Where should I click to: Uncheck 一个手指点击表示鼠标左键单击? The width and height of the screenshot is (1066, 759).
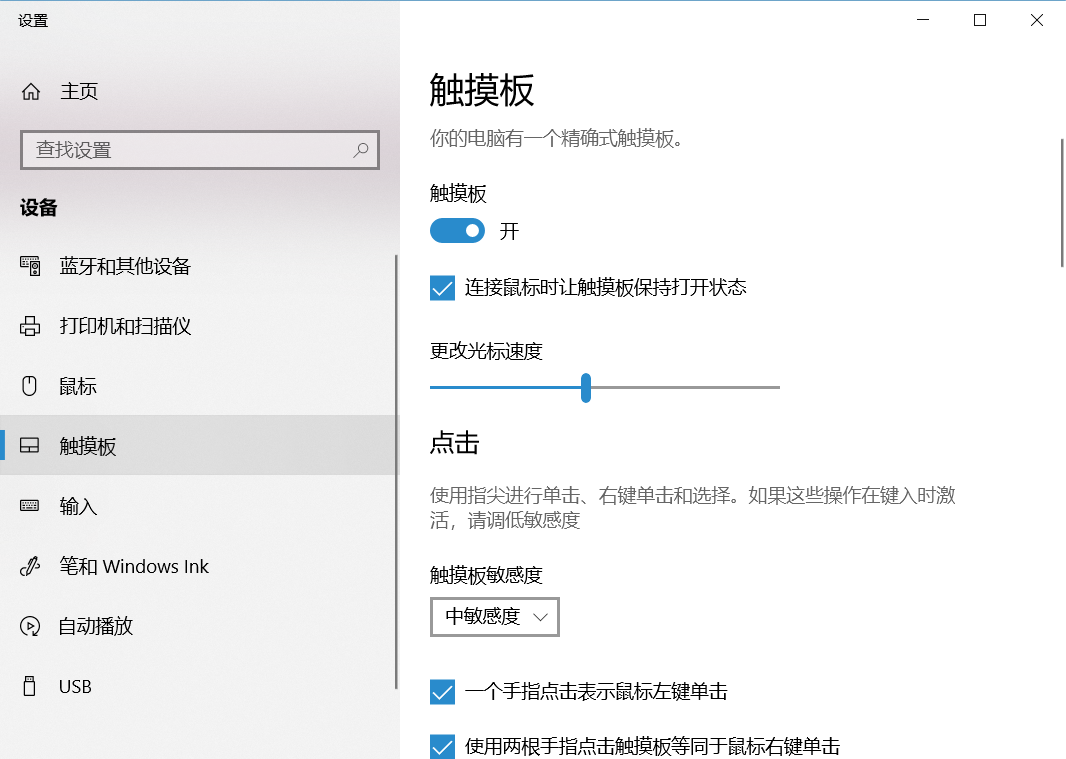[x=442, y=691]
